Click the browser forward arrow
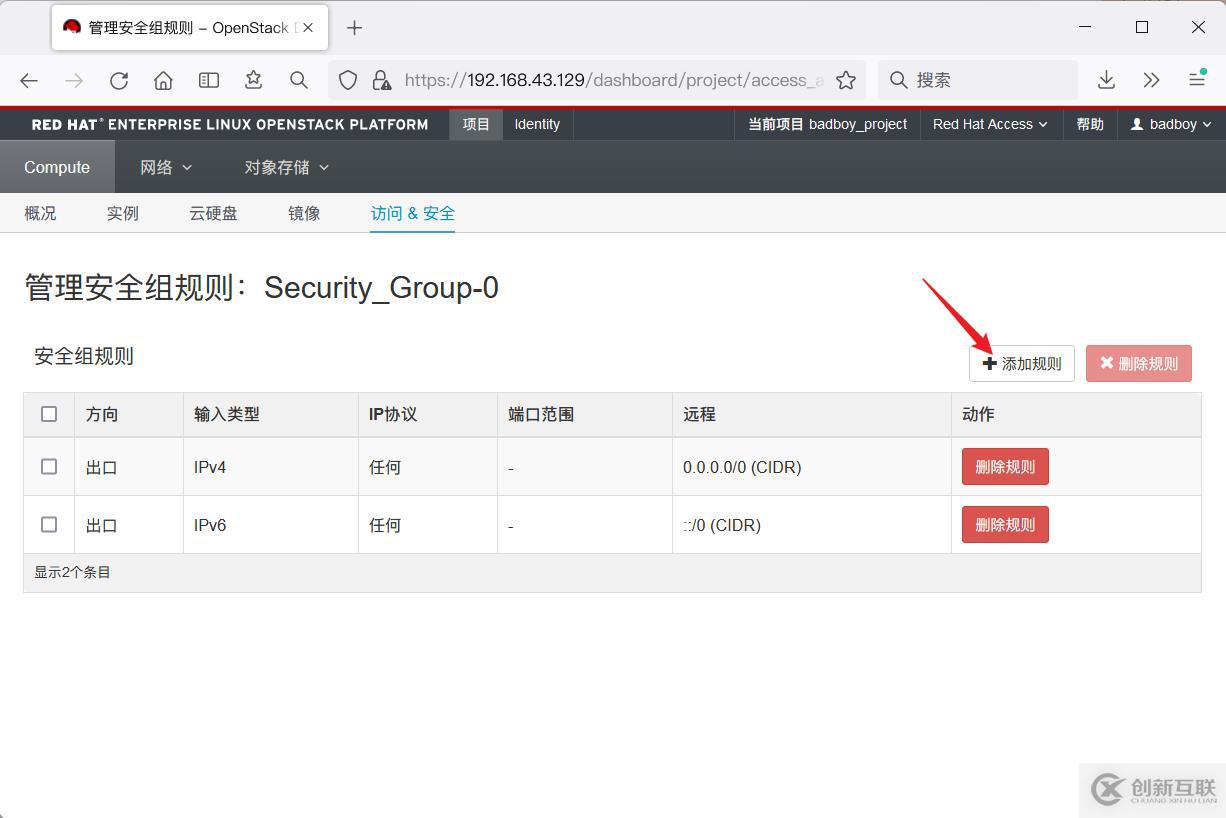Image resolution: width=1226 pixels, height=818 pixels. 74,80
